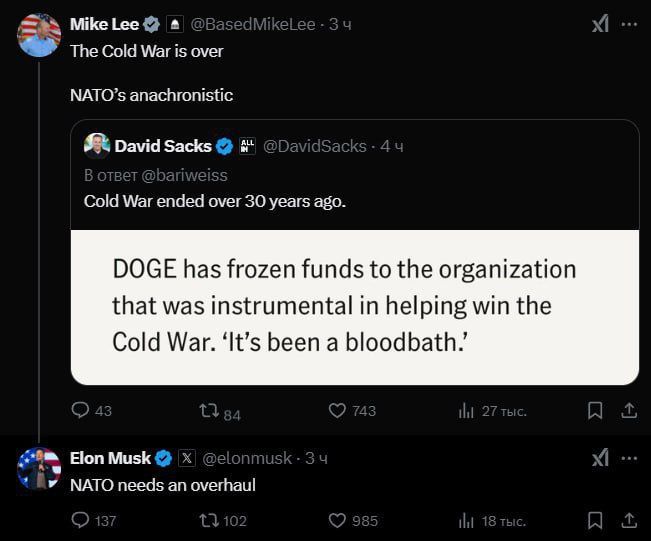Image resolution: width=651 pixels, height=541 pixels.
Task: View analytics on Elon Musk's post
Action: coord(465,520)
